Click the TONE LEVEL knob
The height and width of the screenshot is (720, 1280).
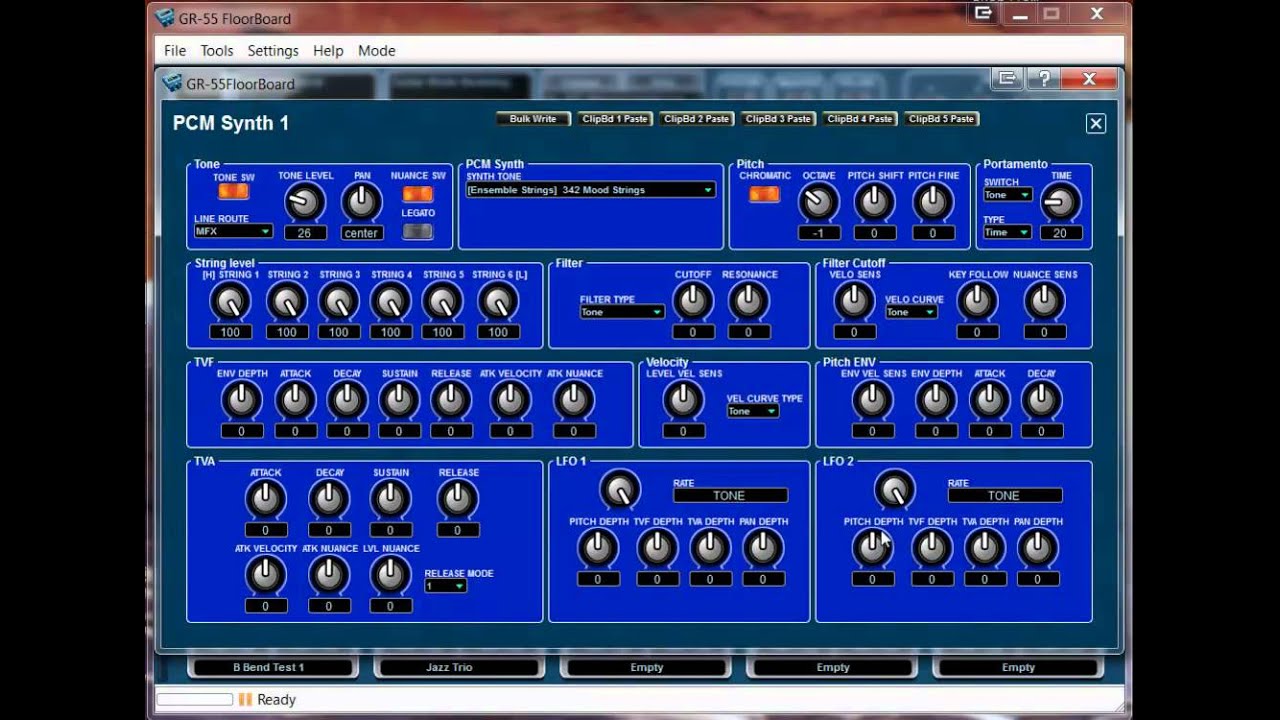pos(305,202)
